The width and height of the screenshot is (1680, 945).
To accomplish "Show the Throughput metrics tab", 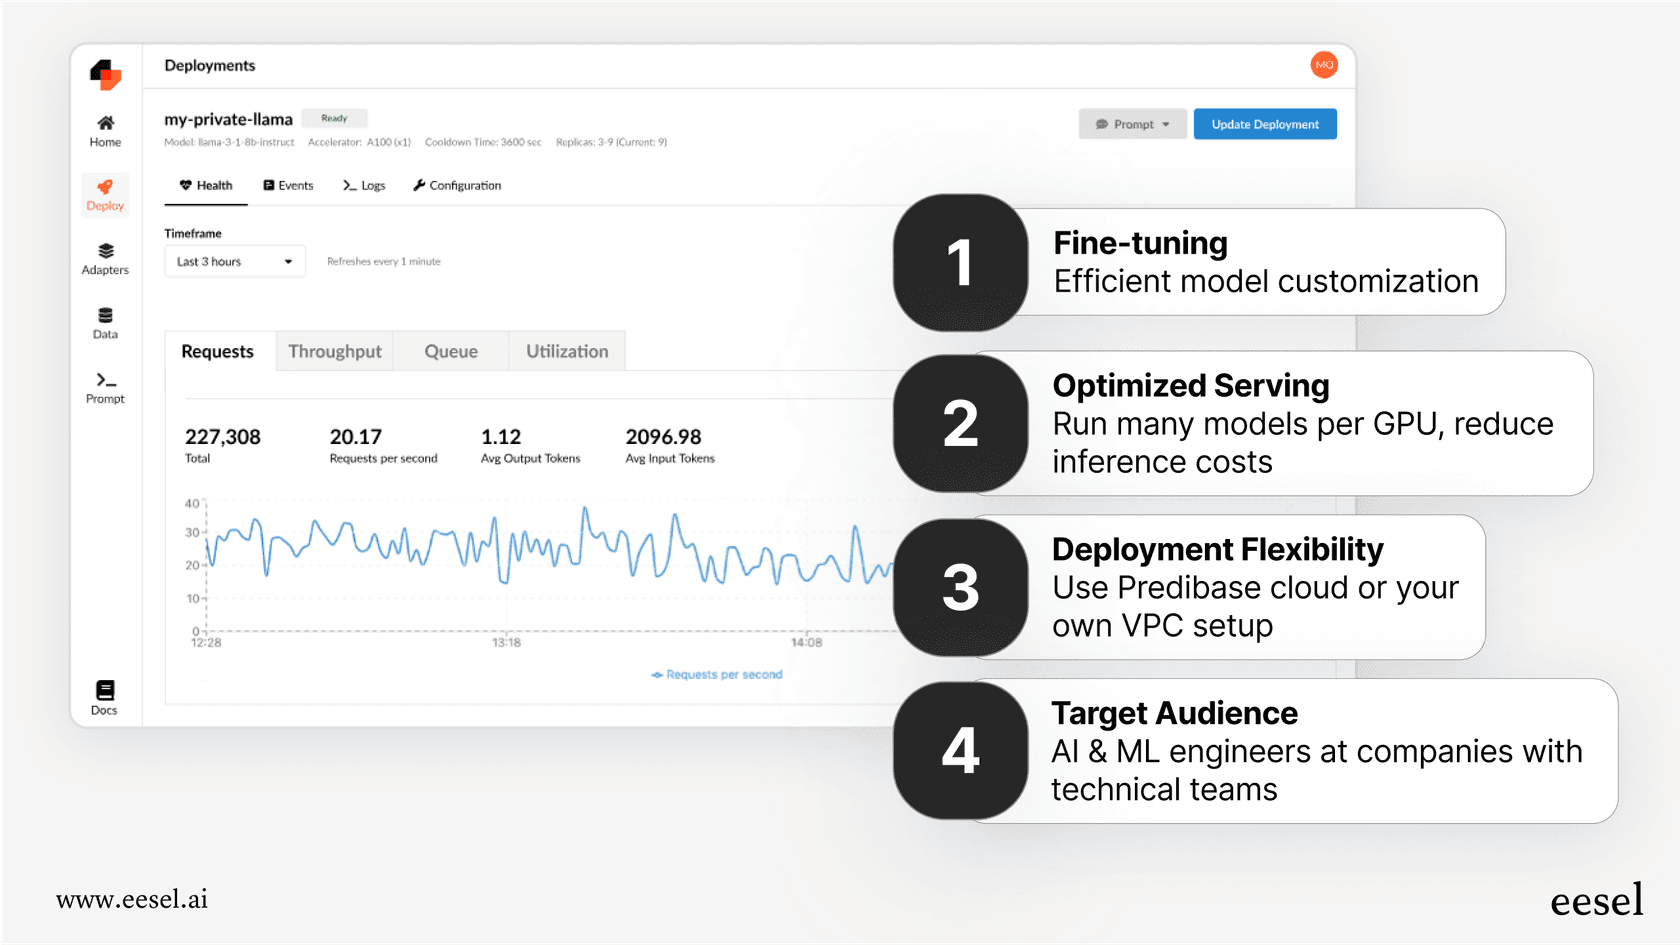I will (335, 352).
